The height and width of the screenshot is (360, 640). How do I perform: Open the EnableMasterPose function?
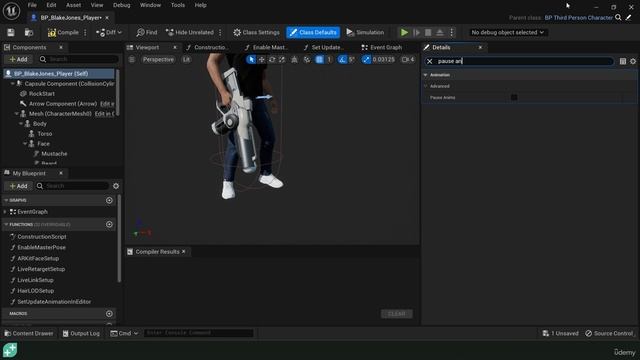(x=41, y=247)
